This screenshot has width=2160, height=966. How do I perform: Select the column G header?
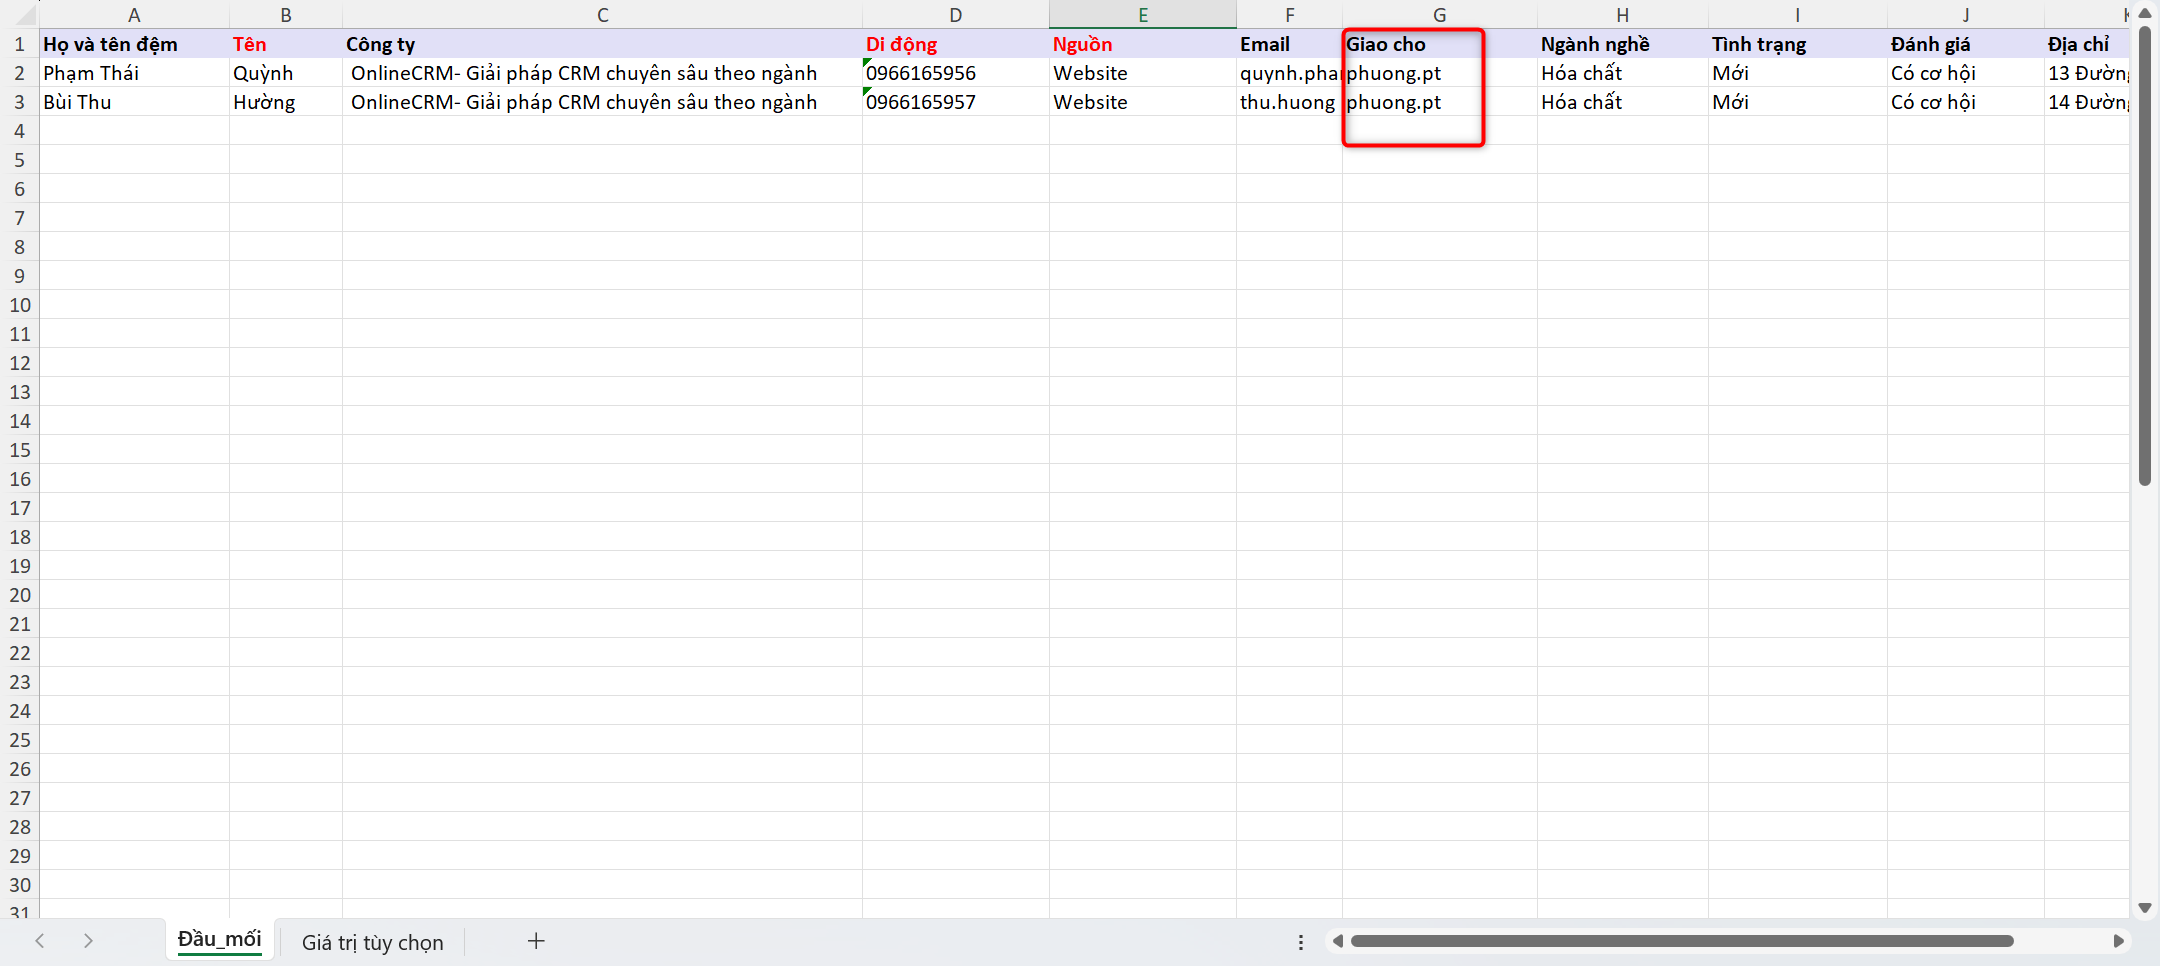click(1439, 15)
